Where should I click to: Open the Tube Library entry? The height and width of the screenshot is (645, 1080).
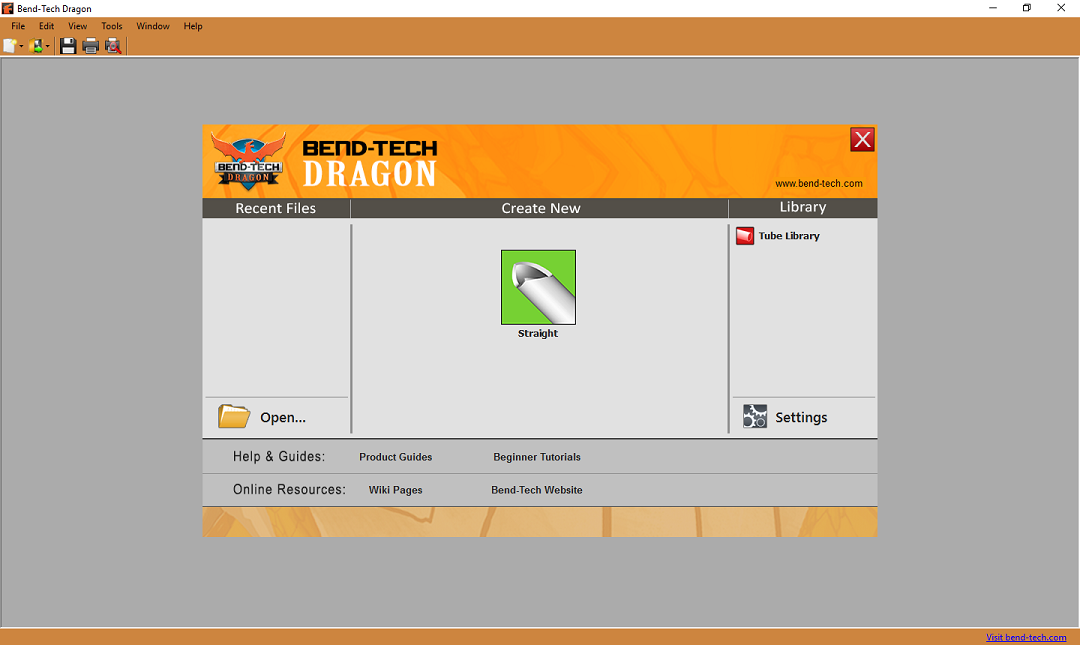coord(789,236)
